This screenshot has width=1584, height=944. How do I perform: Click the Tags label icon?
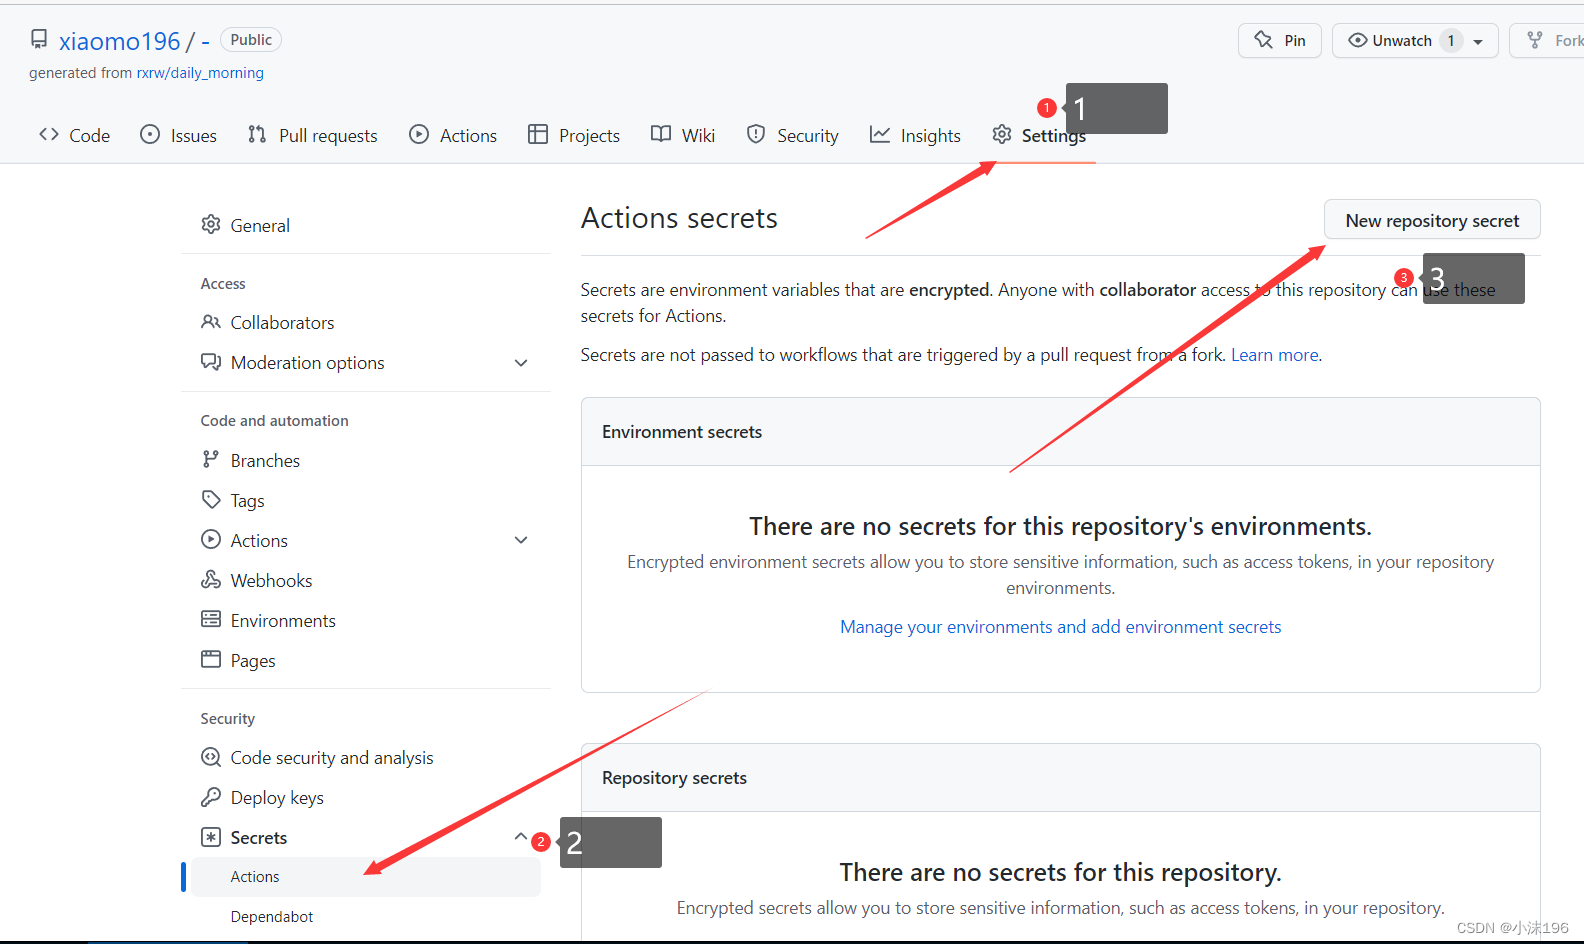point(211,499)
